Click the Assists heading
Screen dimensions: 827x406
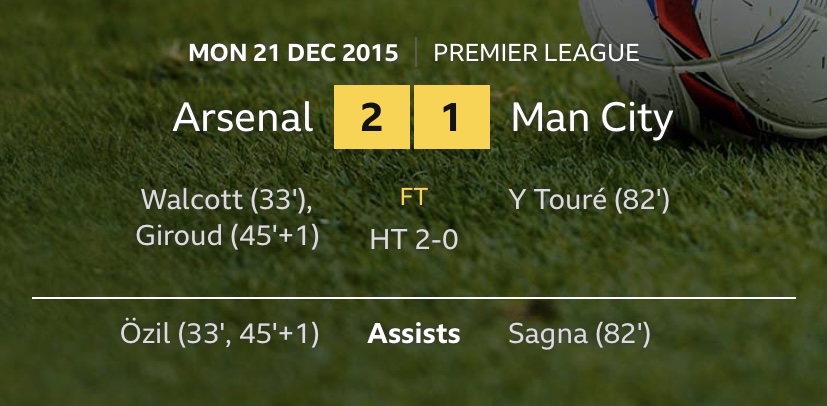tap(414, 334)
